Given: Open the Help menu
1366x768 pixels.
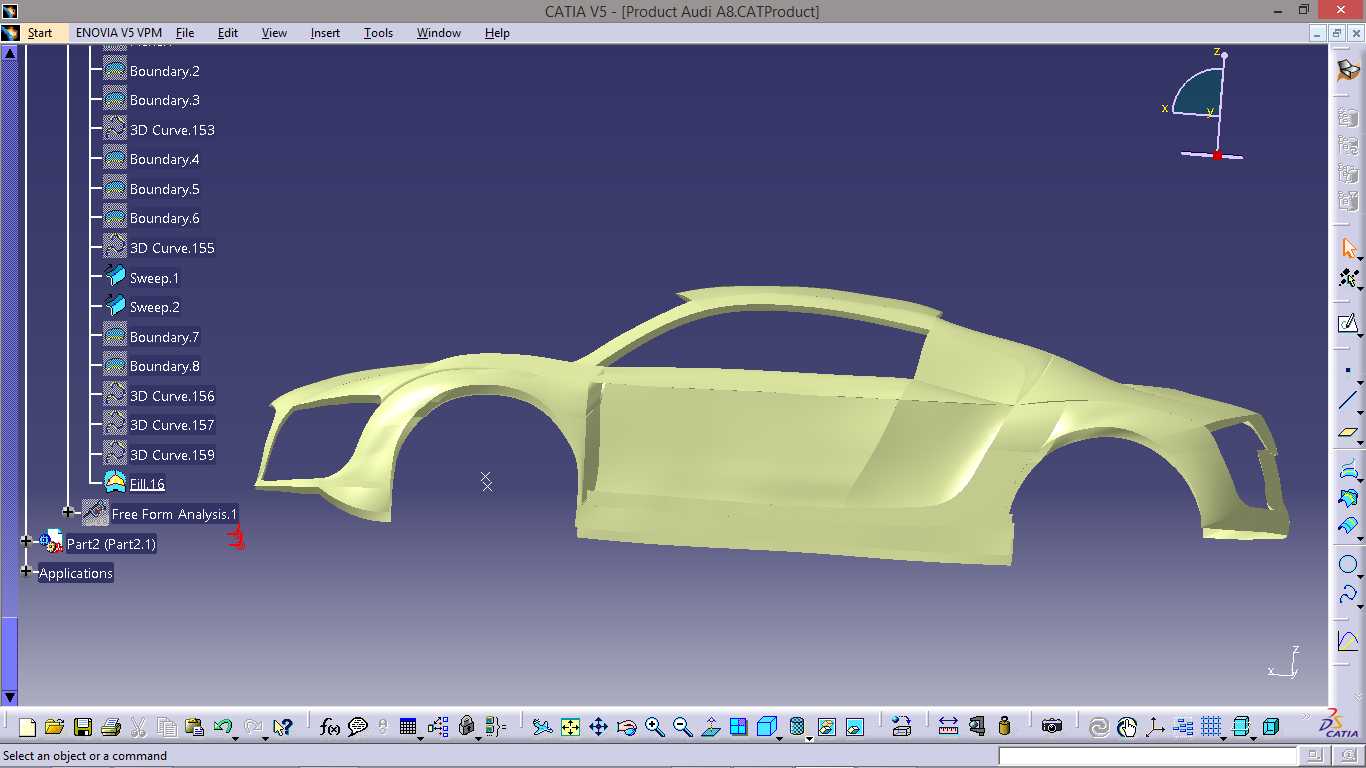Looking at the screenshot, I should pos(497,33).
